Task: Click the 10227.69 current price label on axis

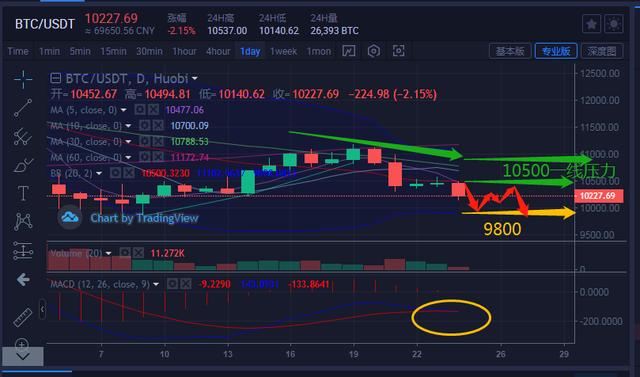Action: (x=598, y=196)
